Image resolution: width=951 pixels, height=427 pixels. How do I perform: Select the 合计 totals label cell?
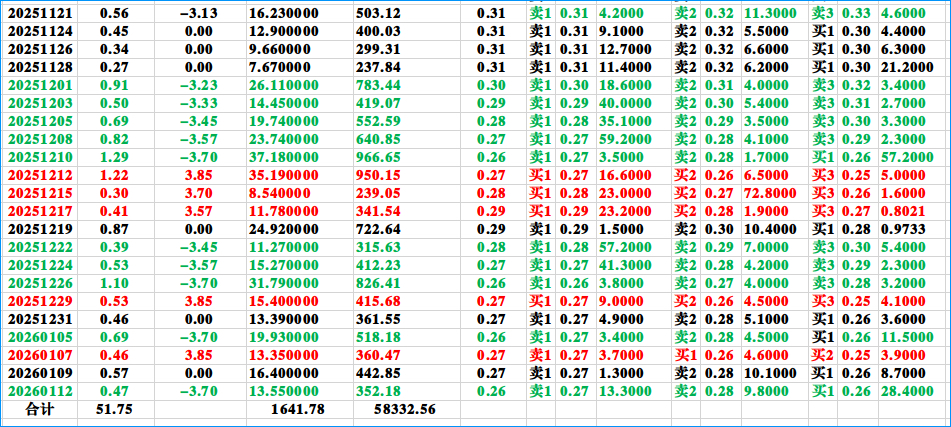click(39, 409)
